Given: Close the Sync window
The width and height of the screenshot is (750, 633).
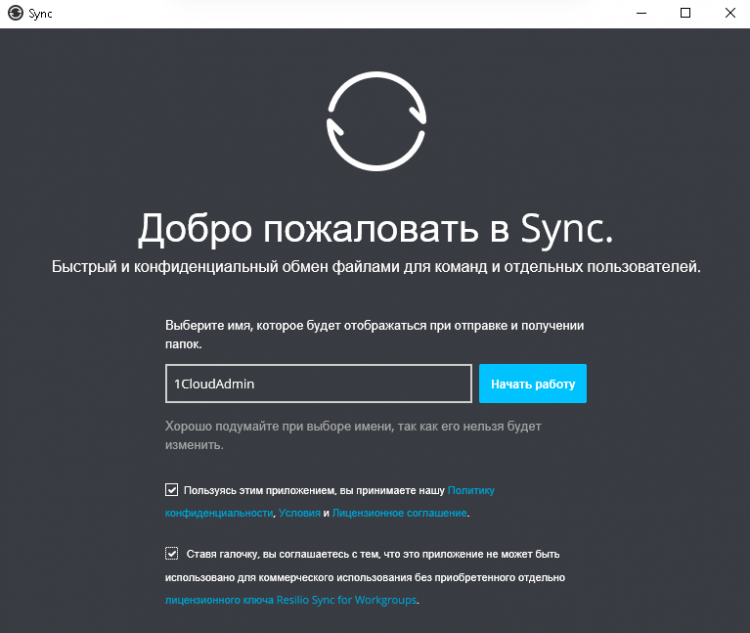Looking at the screenshot, I should (729, 13).
